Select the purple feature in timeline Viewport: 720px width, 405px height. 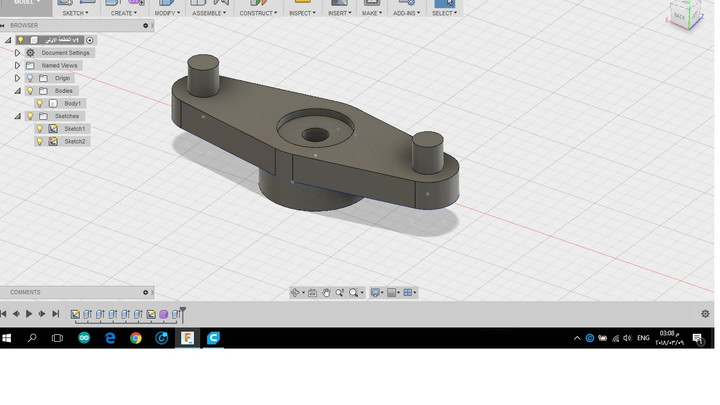click(x=163, y=315)
